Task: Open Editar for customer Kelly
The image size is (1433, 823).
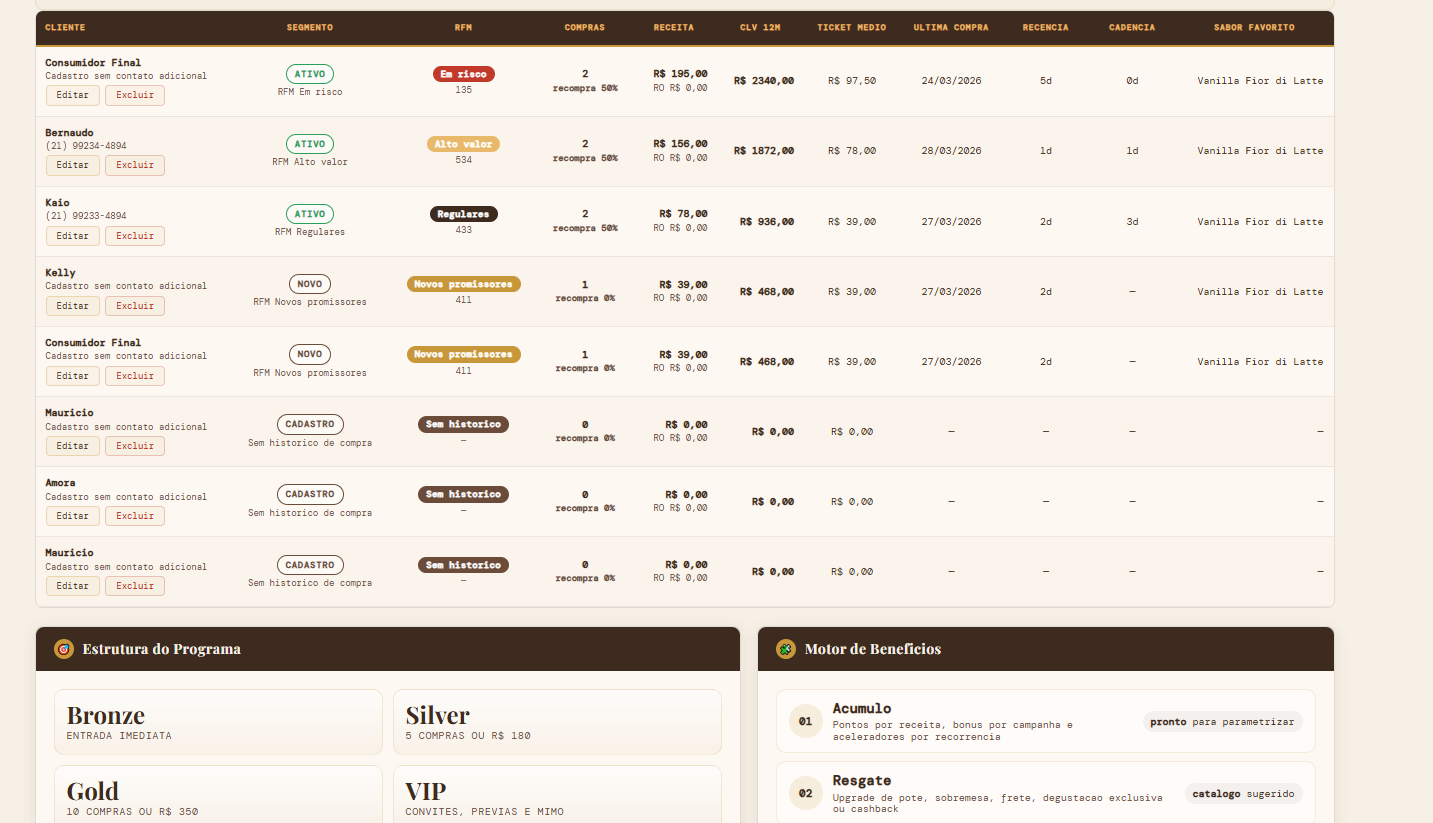Action: [72, 306]
